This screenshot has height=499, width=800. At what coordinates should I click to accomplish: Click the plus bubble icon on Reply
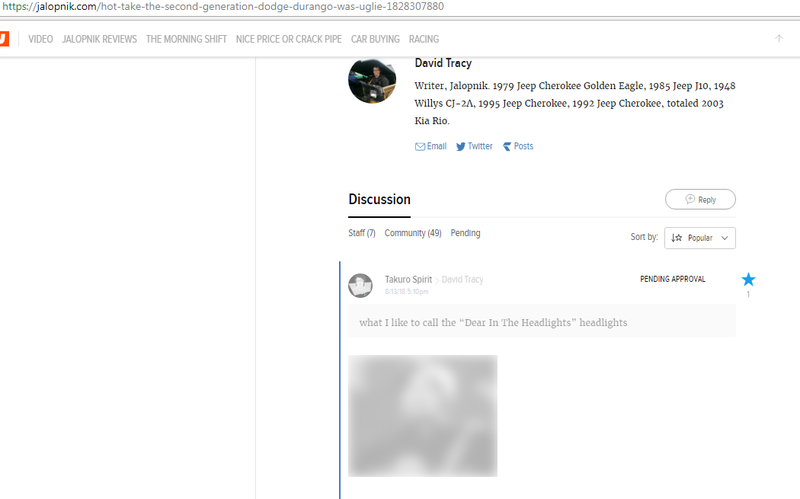point(690,199)
